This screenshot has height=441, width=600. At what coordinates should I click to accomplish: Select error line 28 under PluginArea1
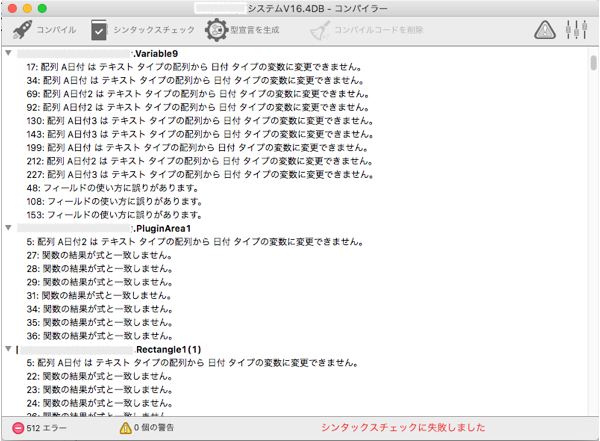point(99,269)
